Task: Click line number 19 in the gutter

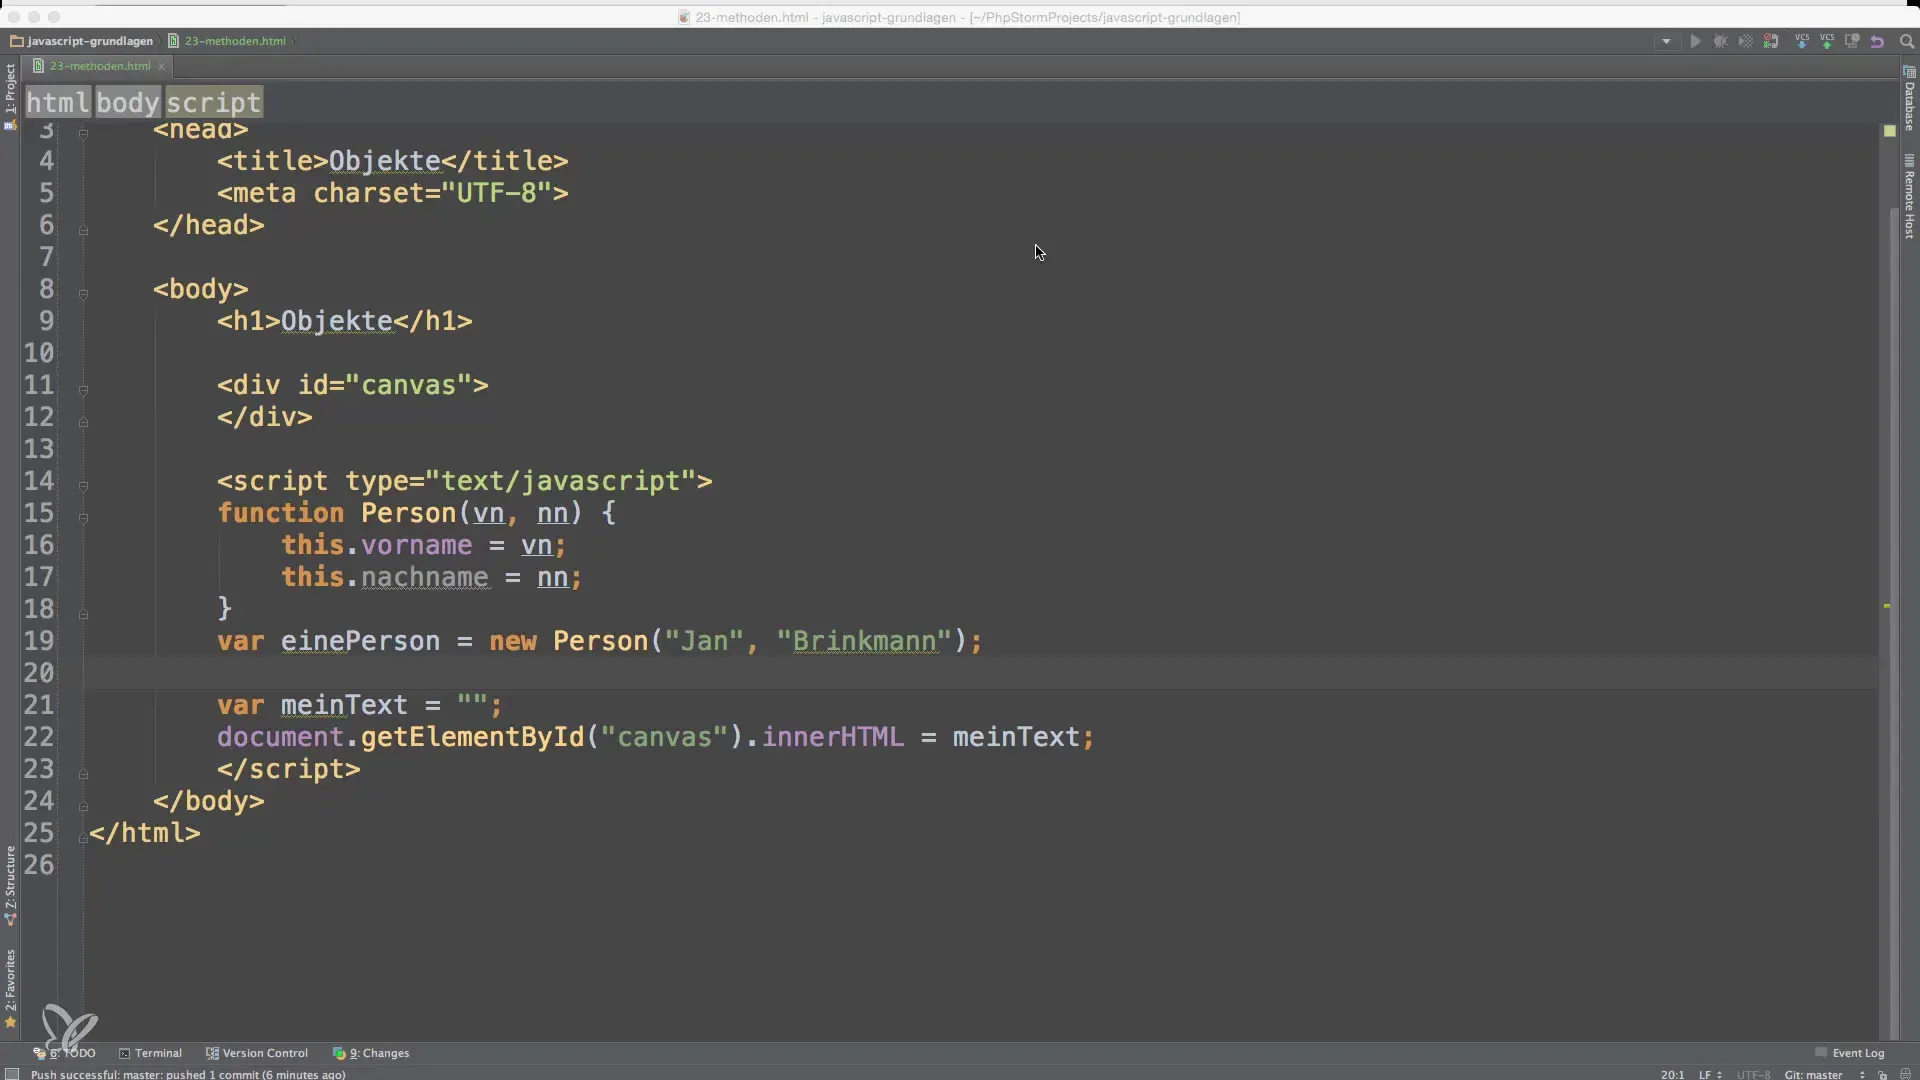Action: click(x=39, y=641)
